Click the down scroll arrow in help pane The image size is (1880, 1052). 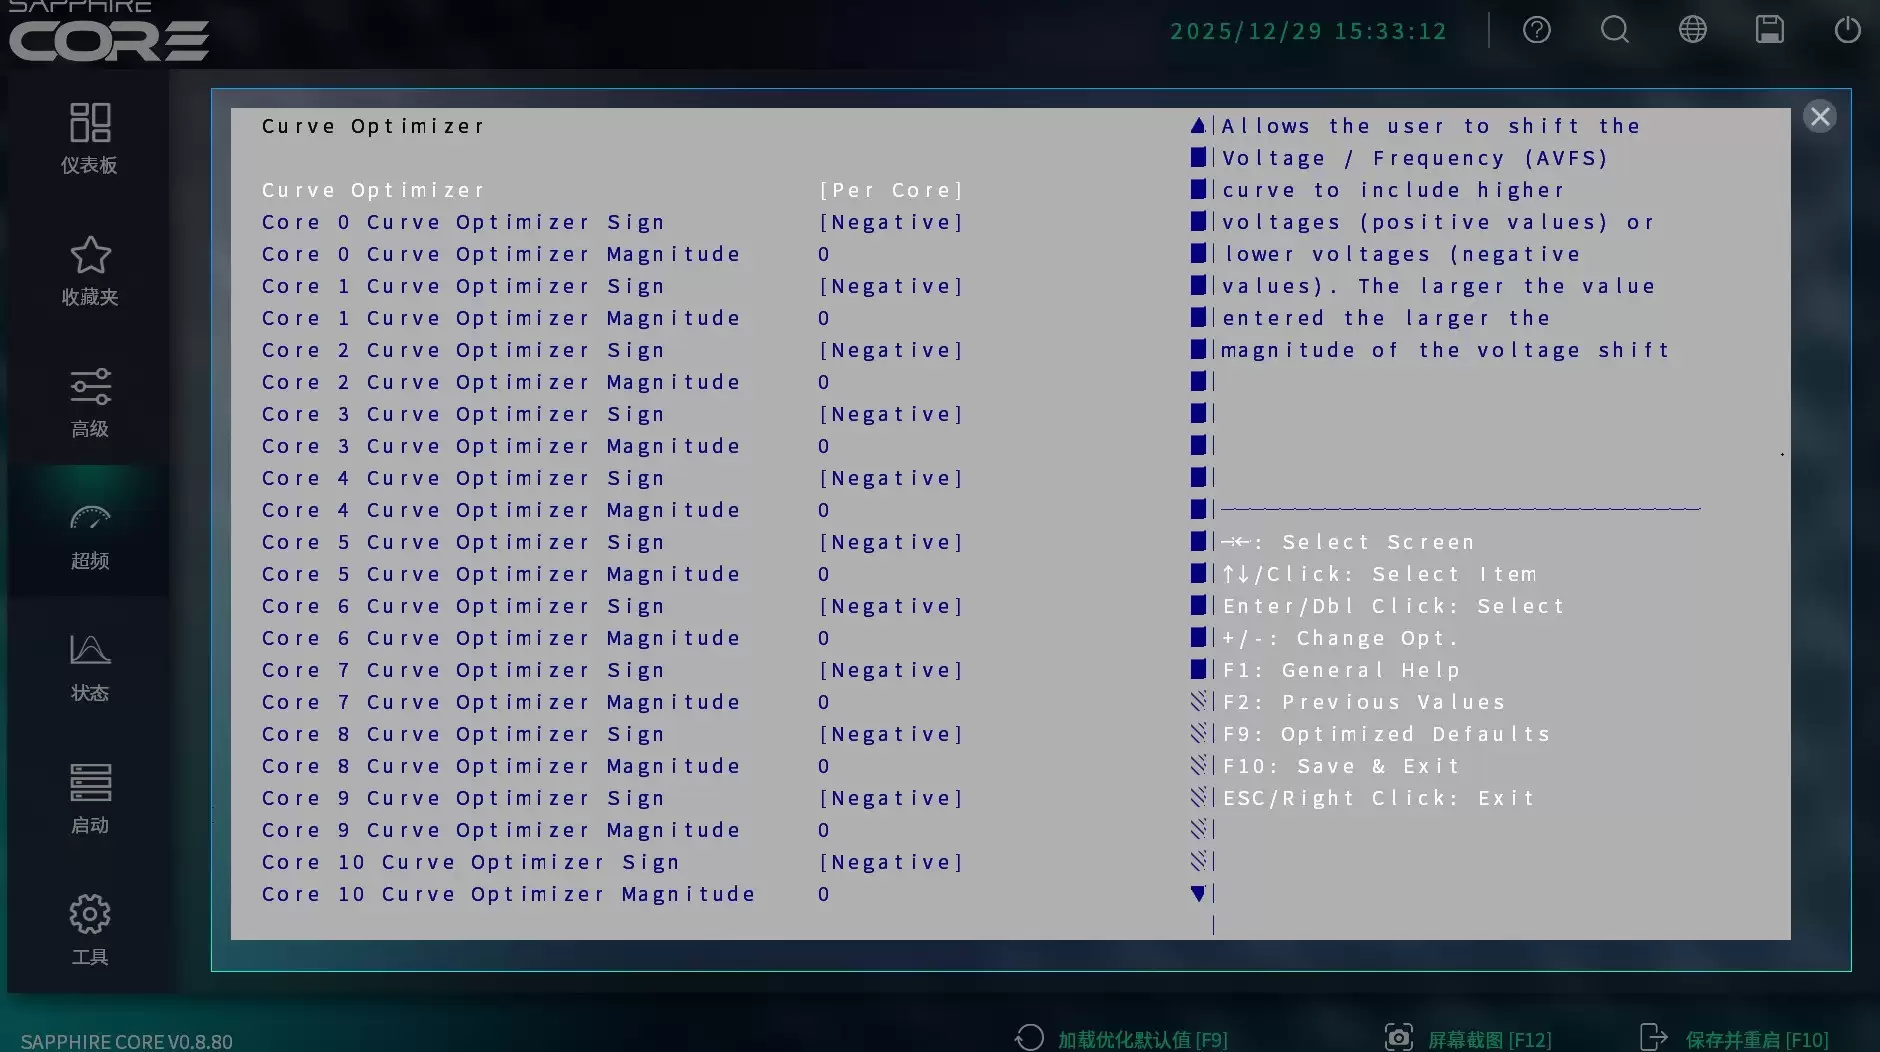(x=1198, y=894)
